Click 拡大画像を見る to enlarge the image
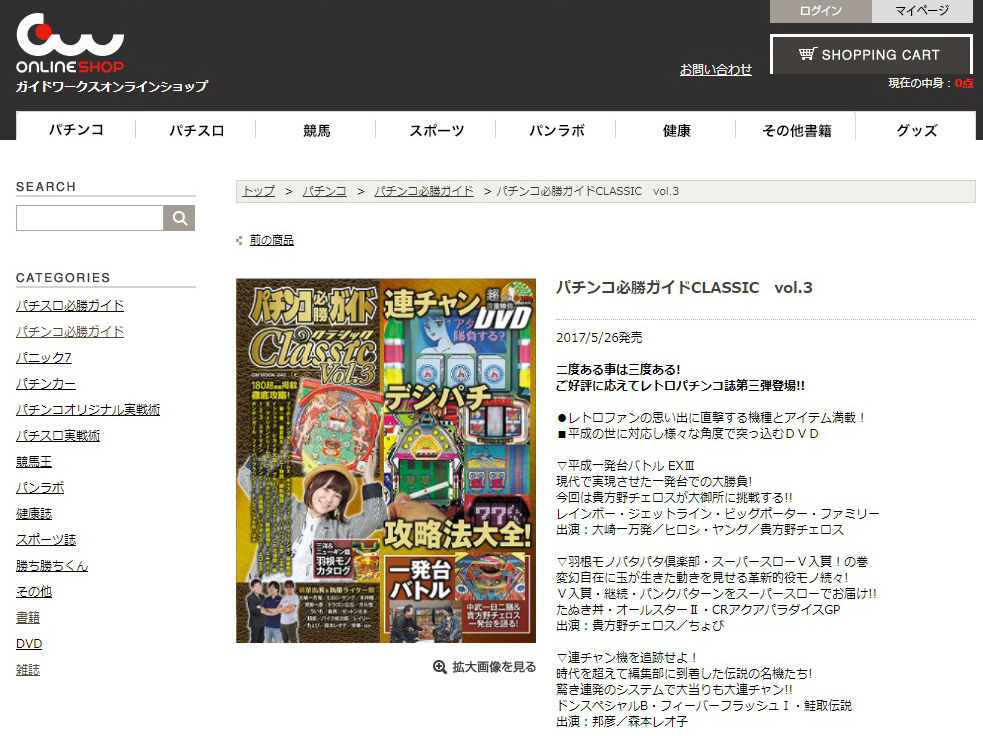Screen dimensions: 983x736 point(494,667)
